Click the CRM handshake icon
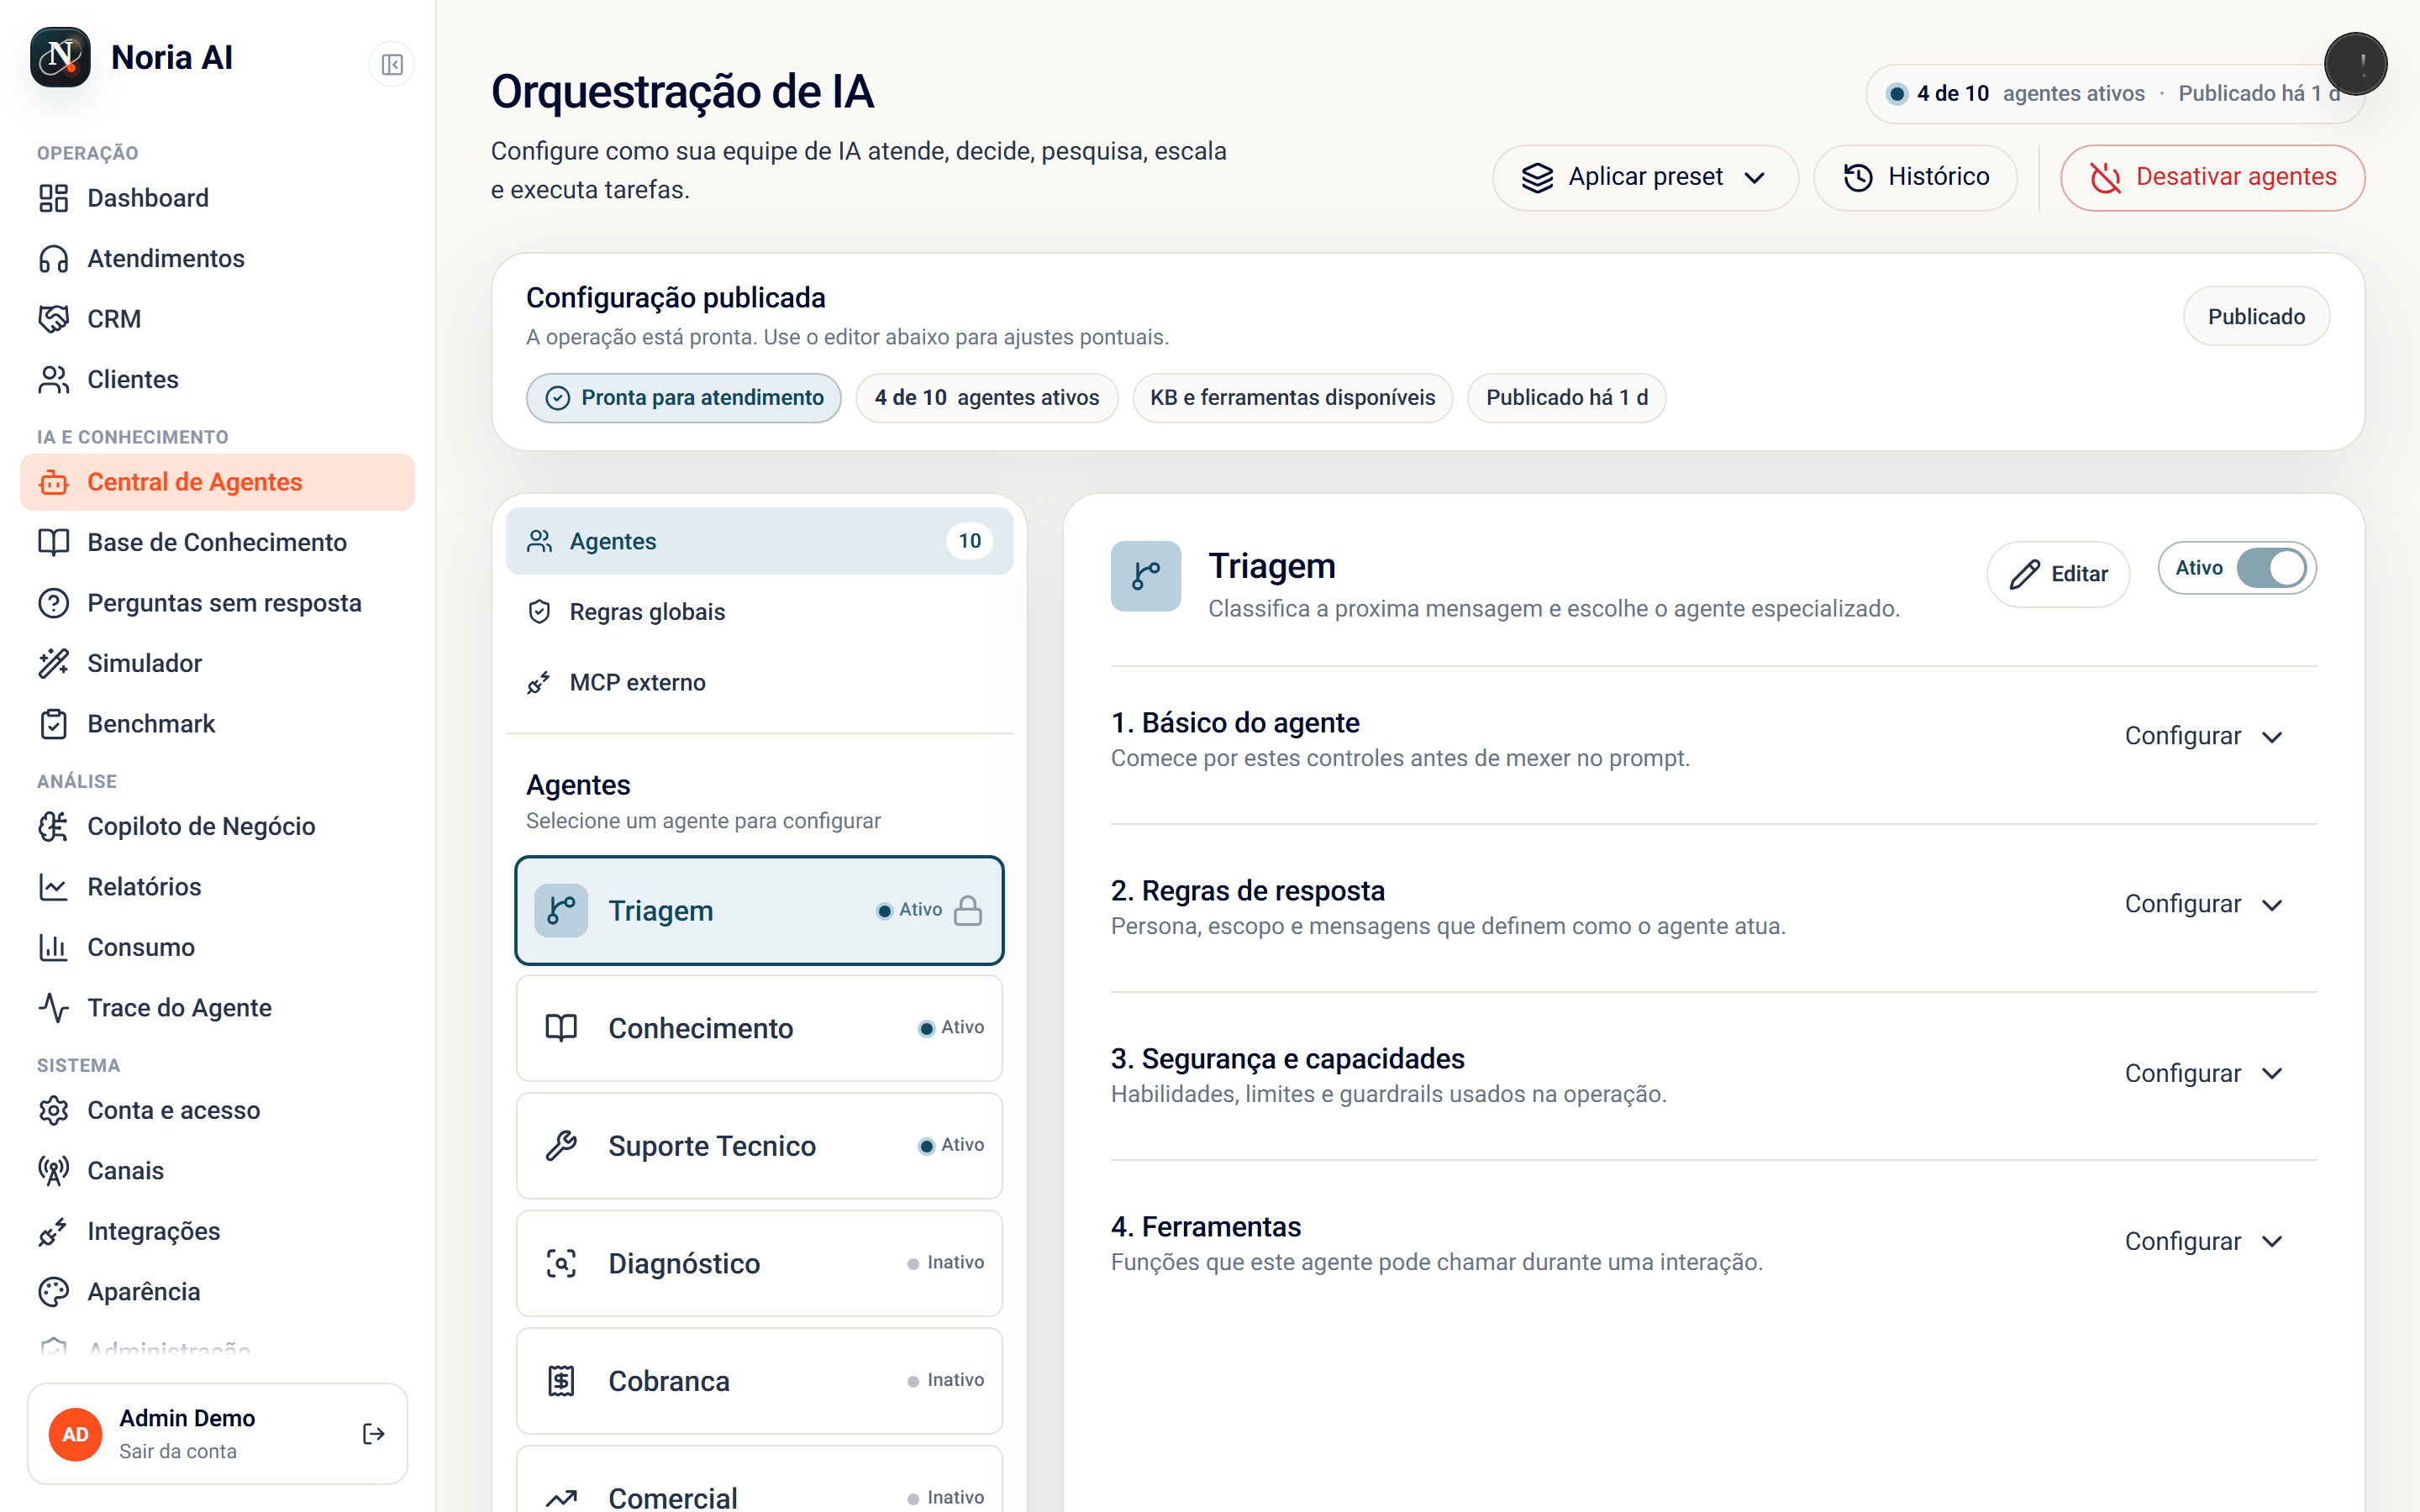The width and height of the screenshot is (2420, 1512). pyautogui.click(x=53, y=319)
